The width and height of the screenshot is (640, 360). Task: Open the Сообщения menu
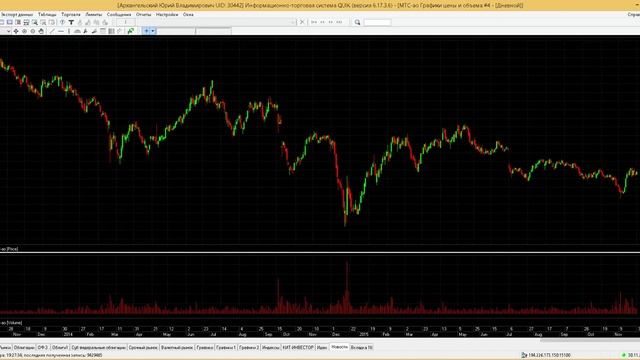click(x=119, y=14)
